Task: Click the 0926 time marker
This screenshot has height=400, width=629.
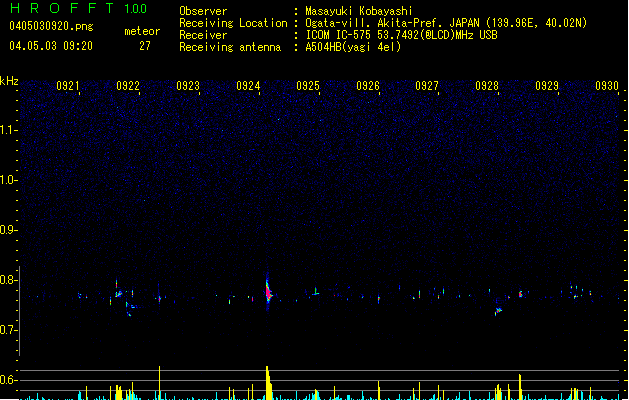Action: (x=368, y=86)
